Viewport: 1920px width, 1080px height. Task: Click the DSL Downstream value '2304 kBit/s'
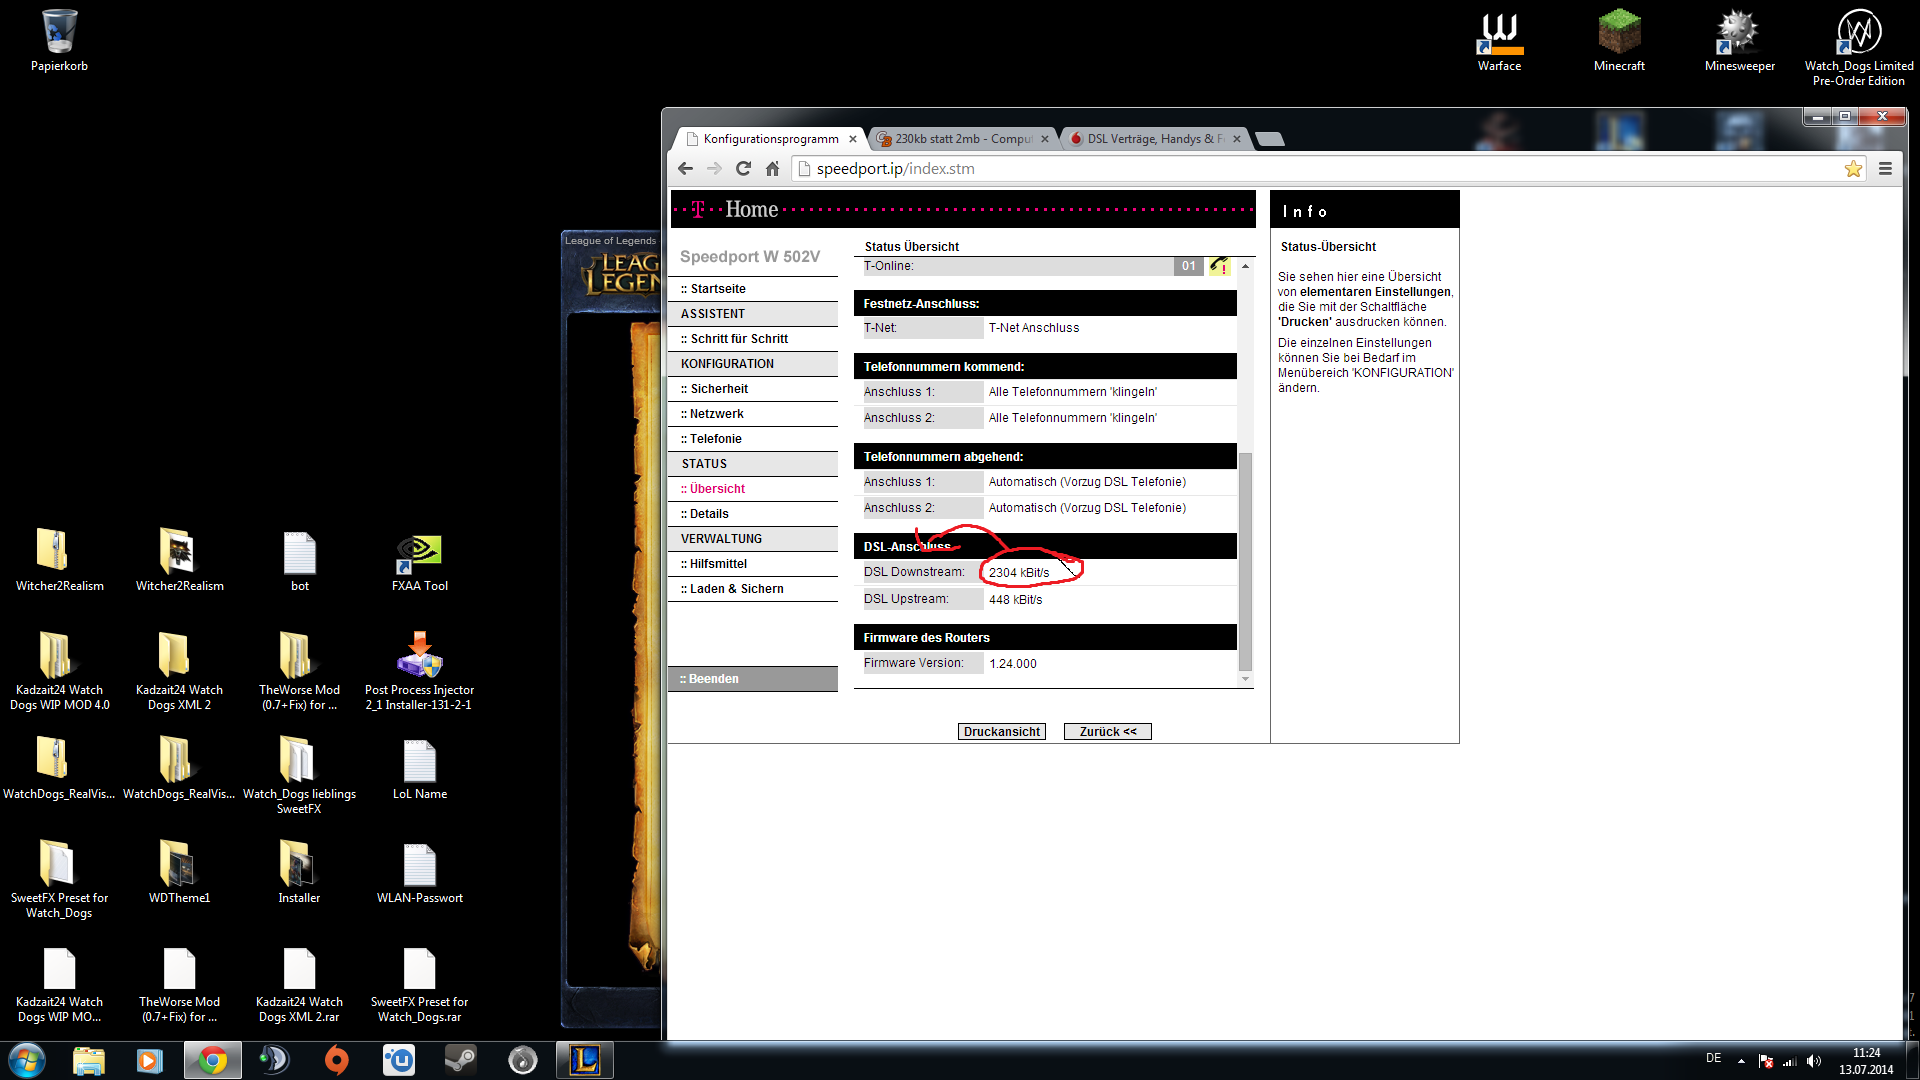[1019, 573]
